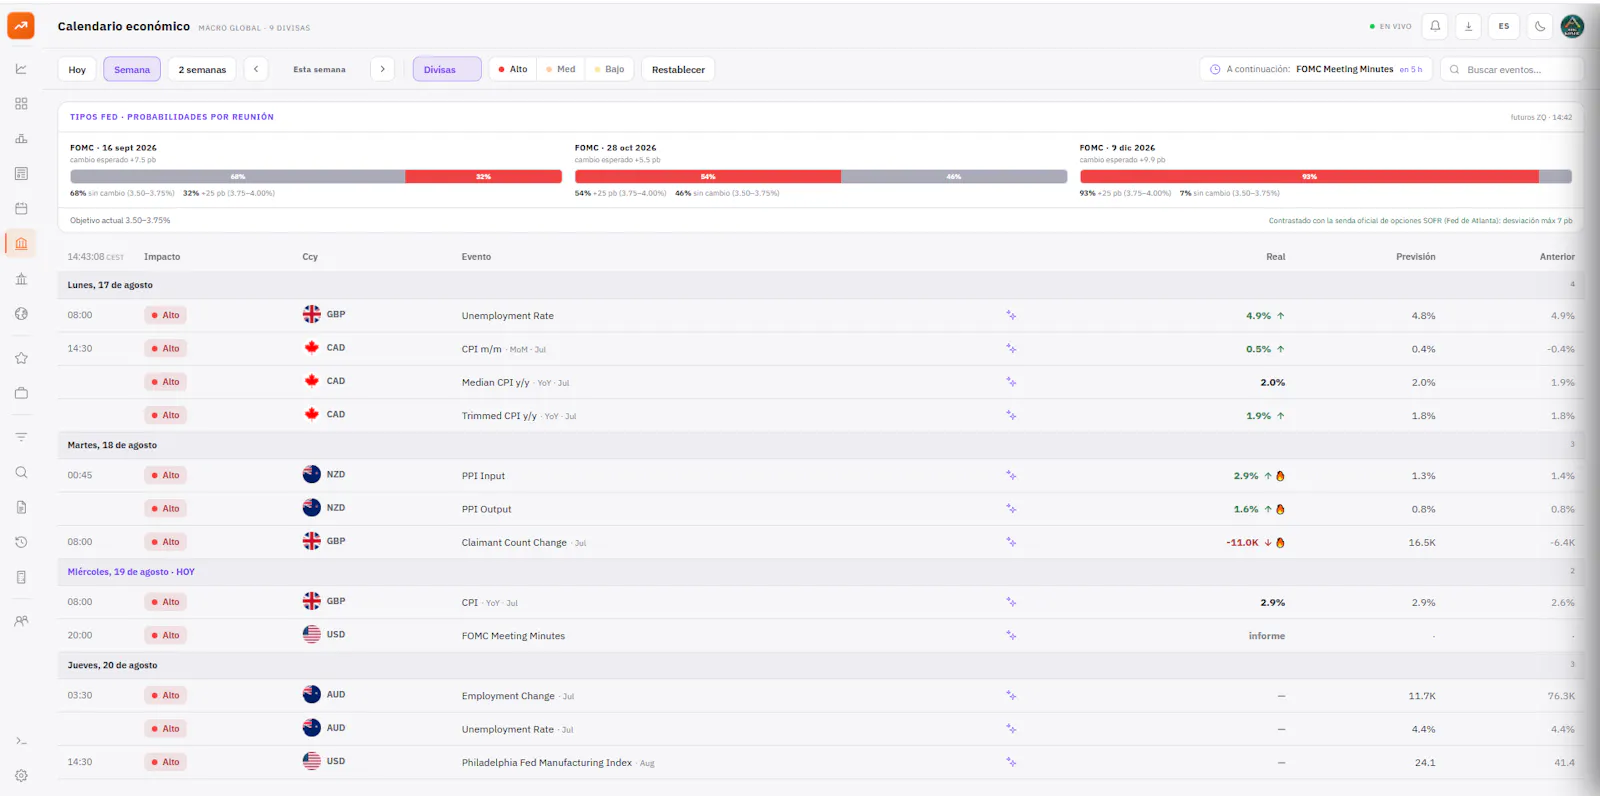The image size is (1600, 796).
Task: Open the gray institution building icon in sidebar
Action: (21, 279)
